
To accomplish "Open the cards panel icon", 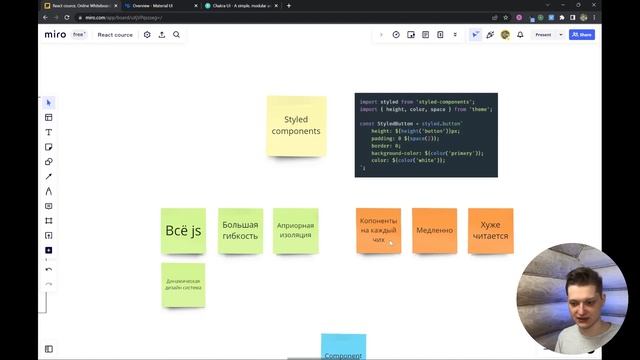I will (440, 35).
